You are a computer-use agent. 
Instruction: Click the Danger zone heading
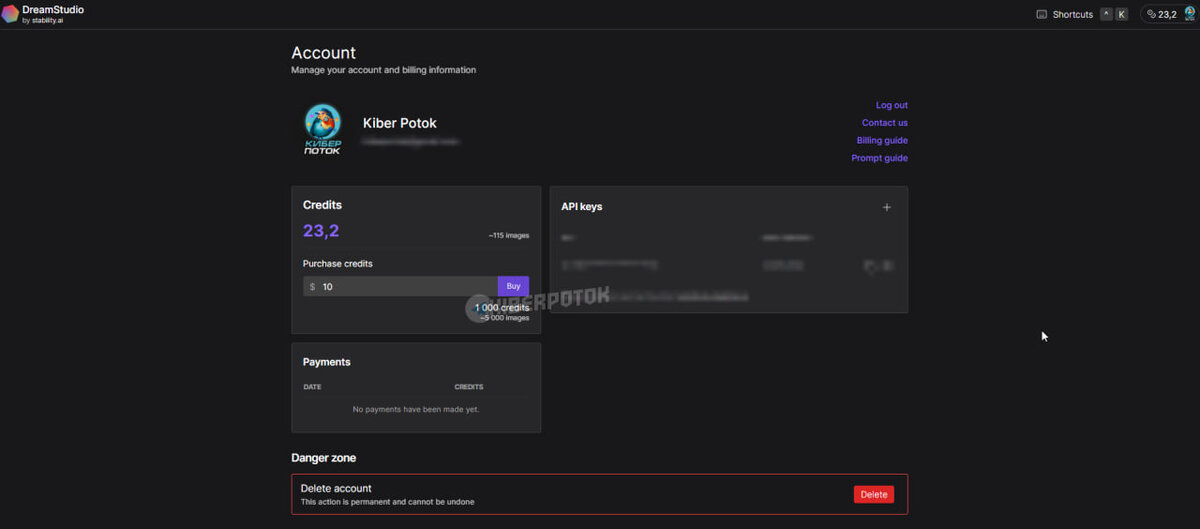[323, 458]
